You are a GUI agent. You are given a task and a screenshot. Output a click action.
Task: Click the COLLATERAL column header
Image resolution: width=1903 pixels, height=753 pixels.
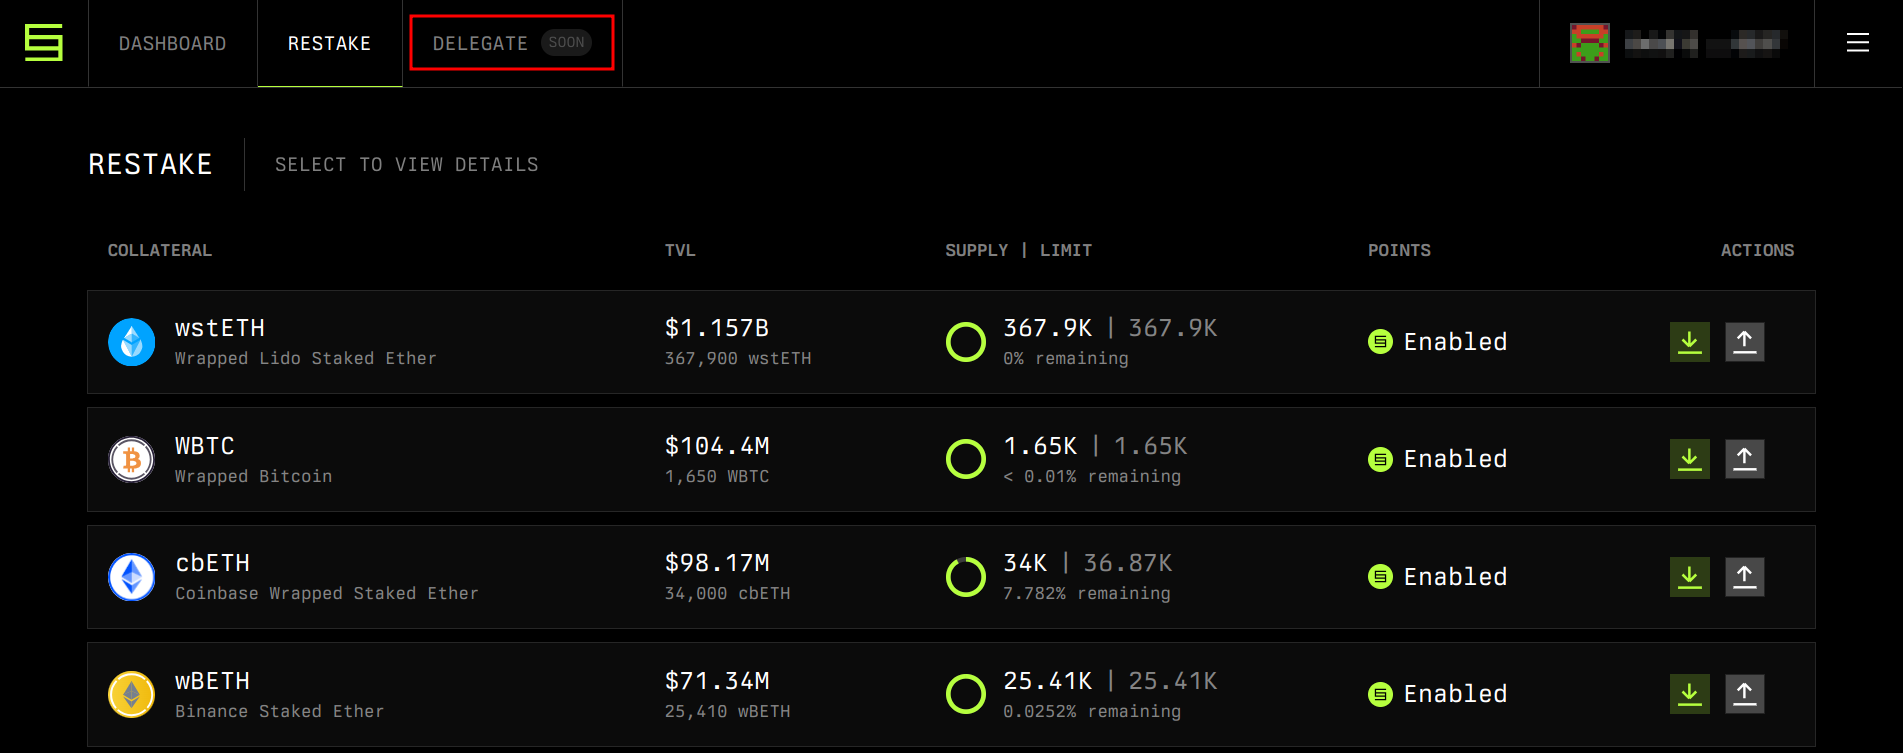[160, 250]
